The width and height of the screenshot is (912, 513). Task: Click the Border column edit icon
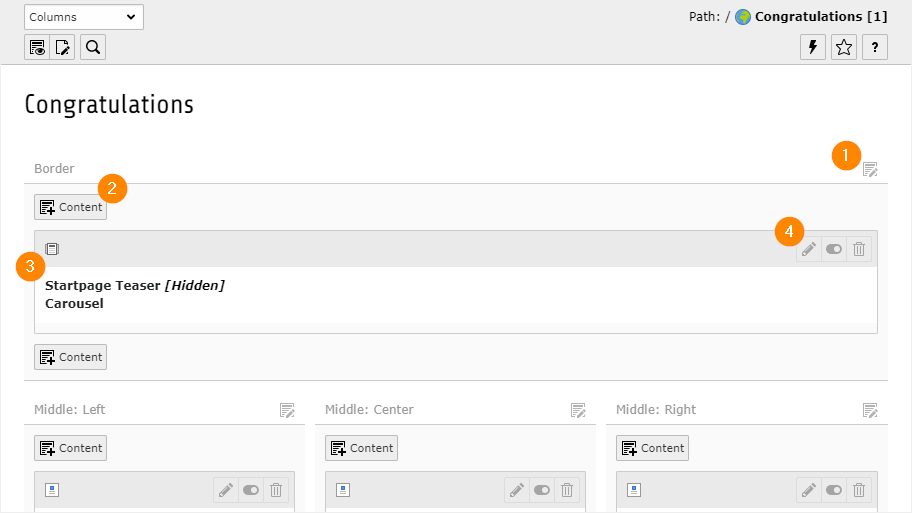tap(871, 169)
